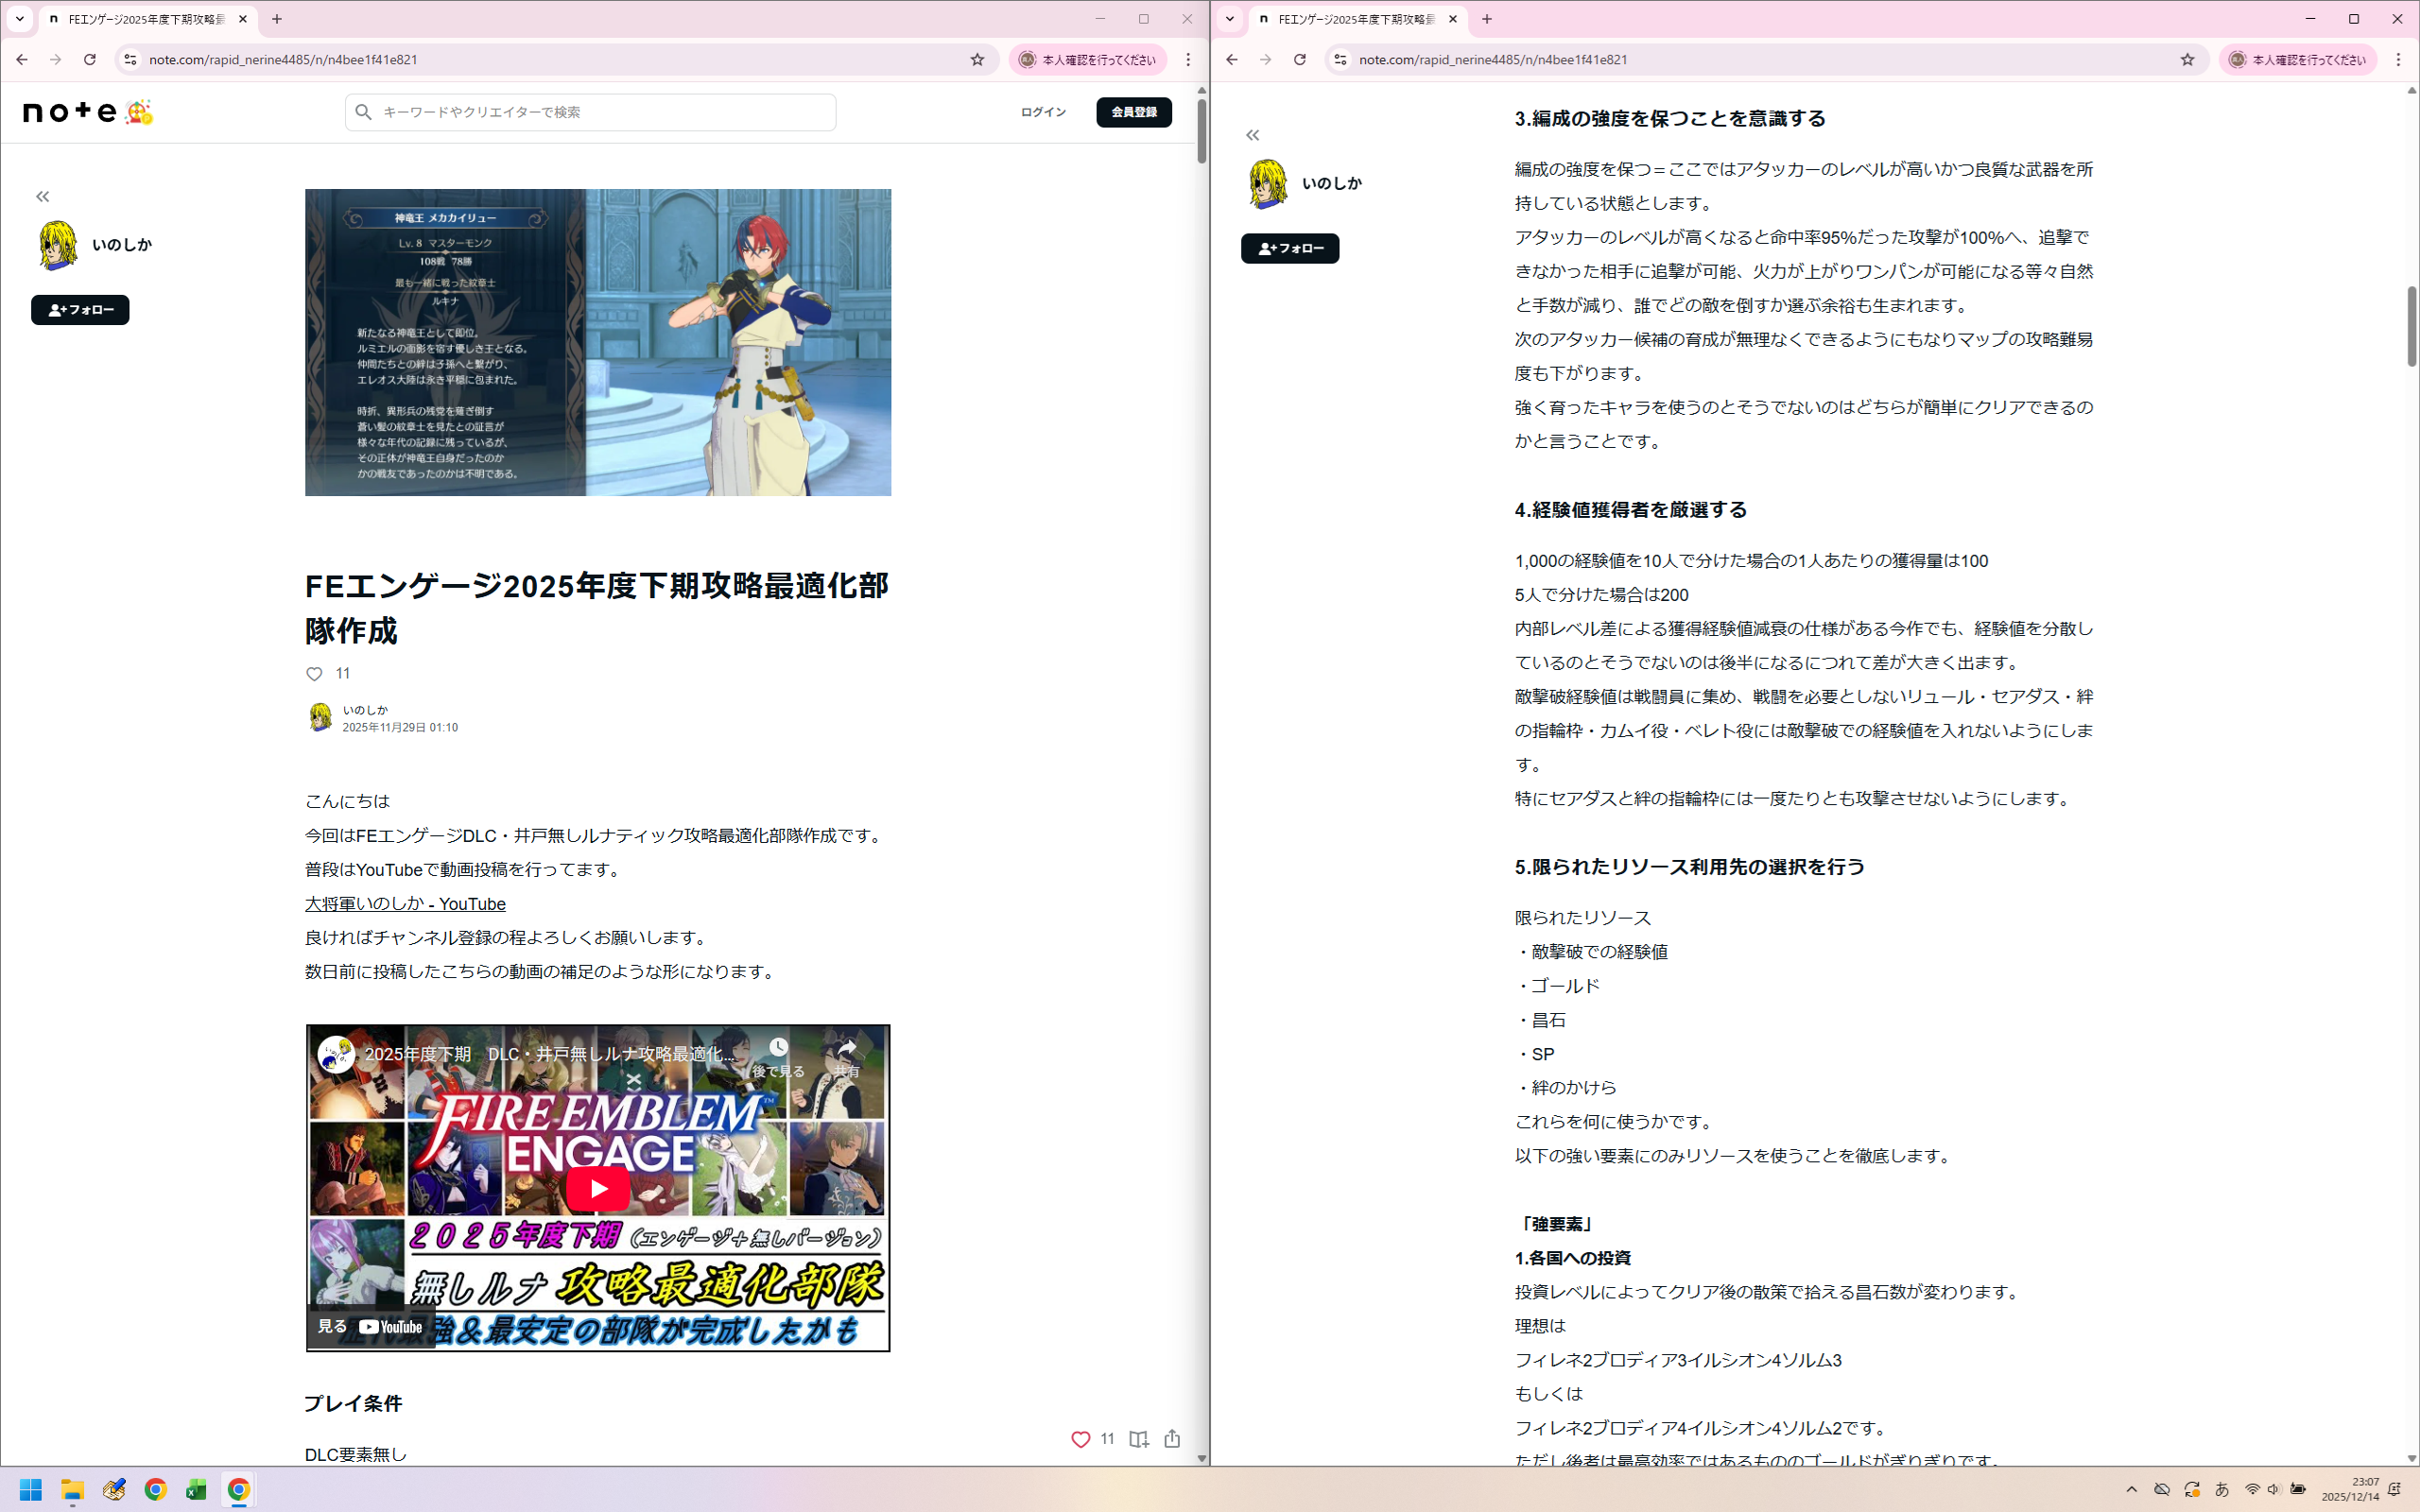Bookmark page with star in left browser

[977, 60]
